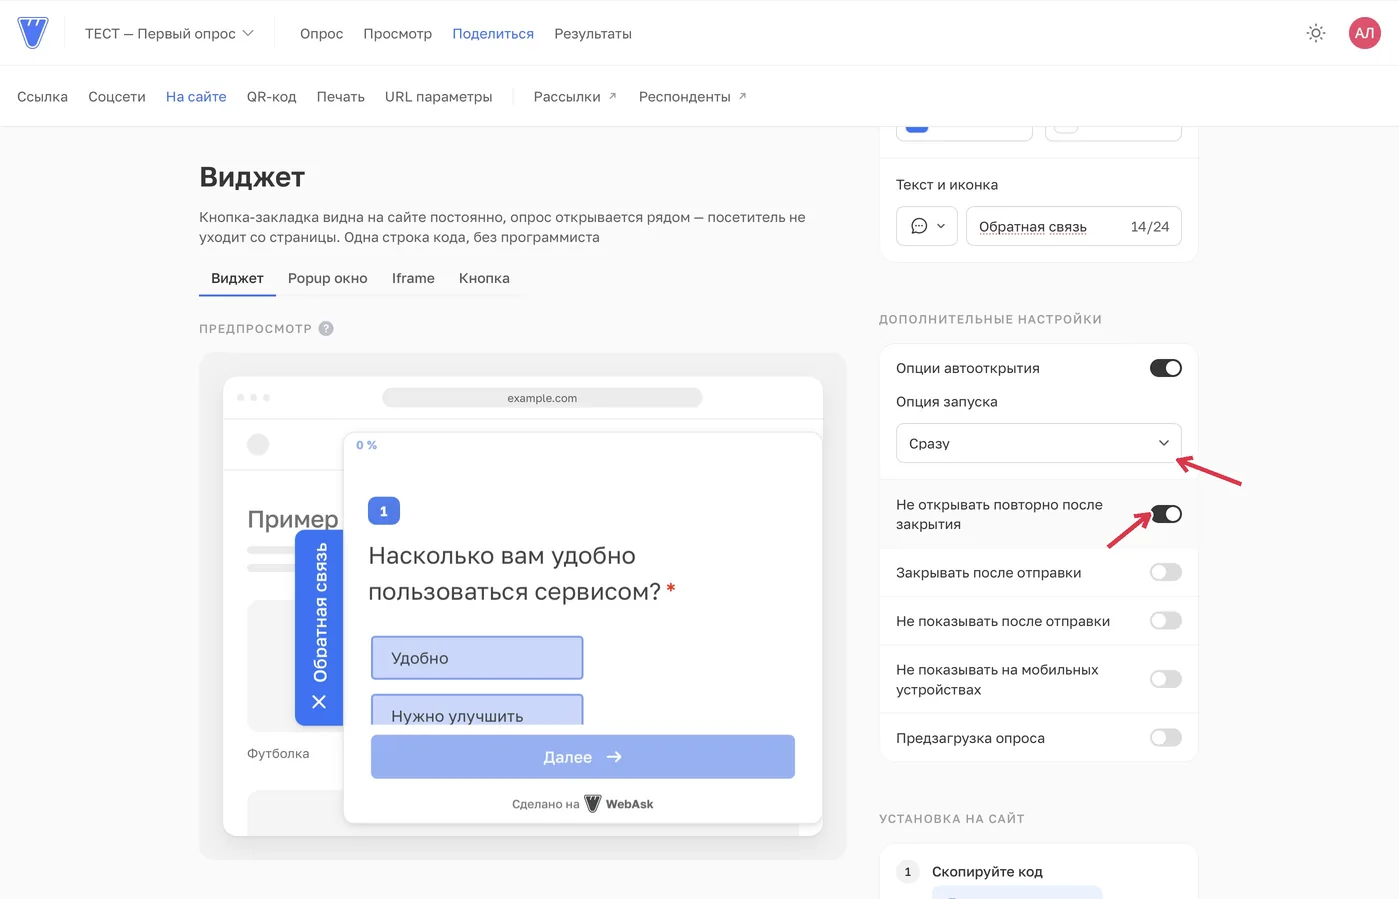This screenshot has height=899, width=1399.
Task: Click the blue Обратная связь side tab
Action: [319, 628]
